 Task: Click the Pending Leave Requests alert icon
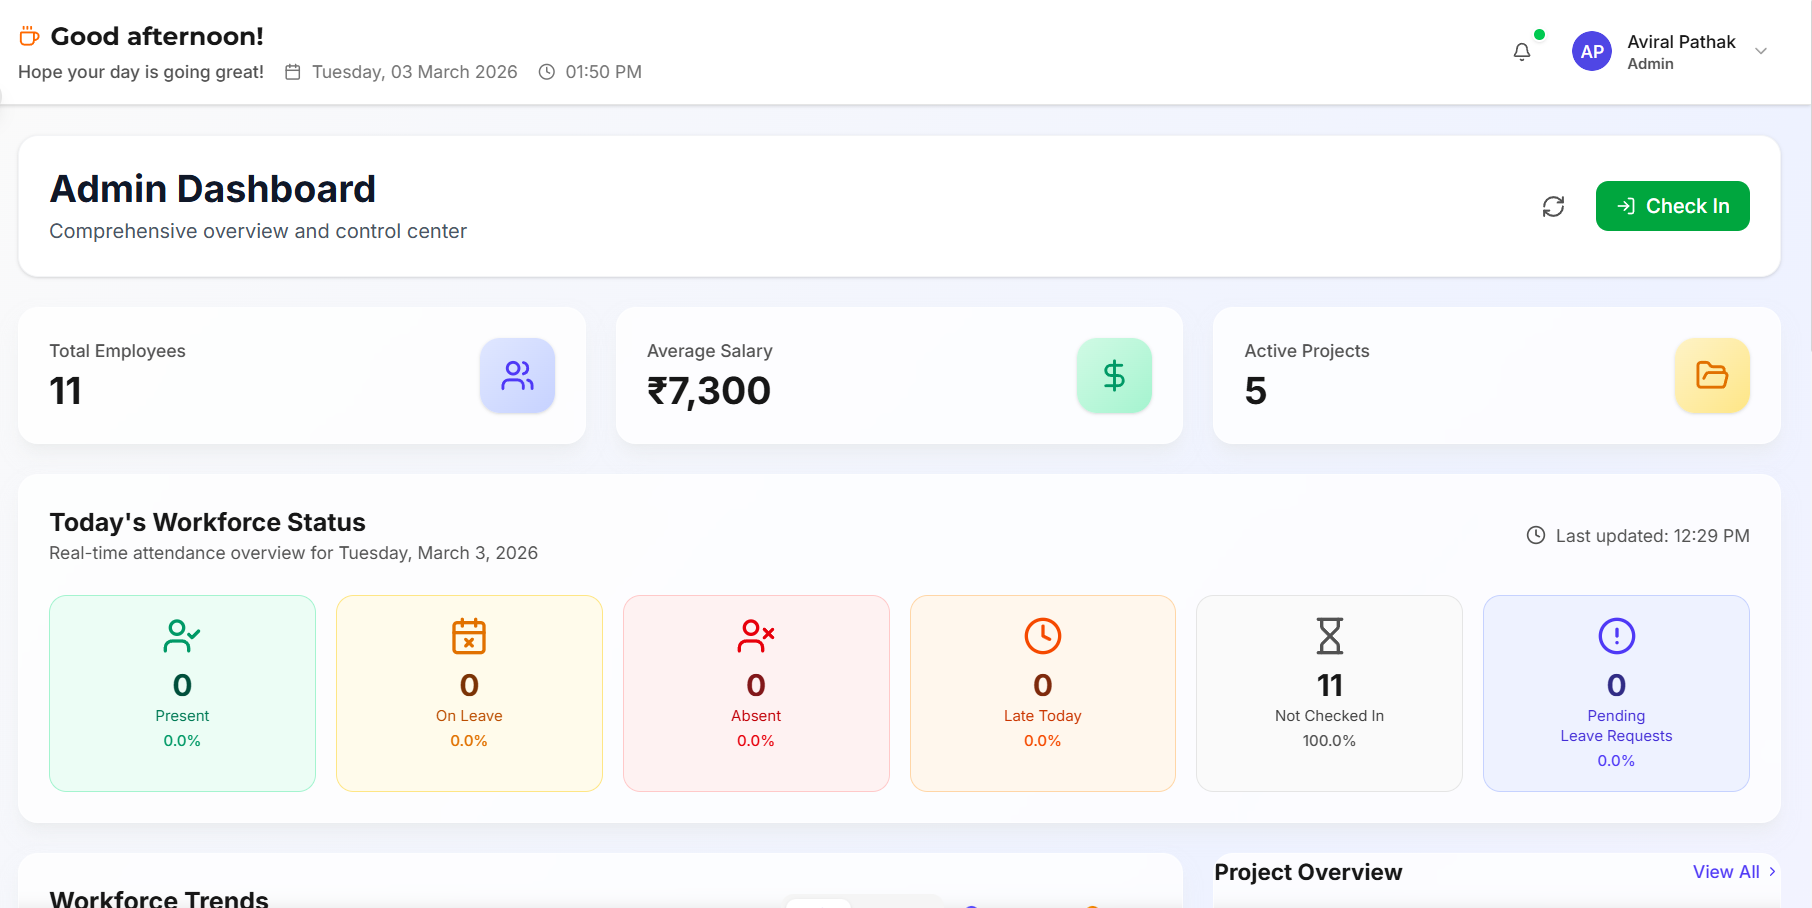(1616, 636)
